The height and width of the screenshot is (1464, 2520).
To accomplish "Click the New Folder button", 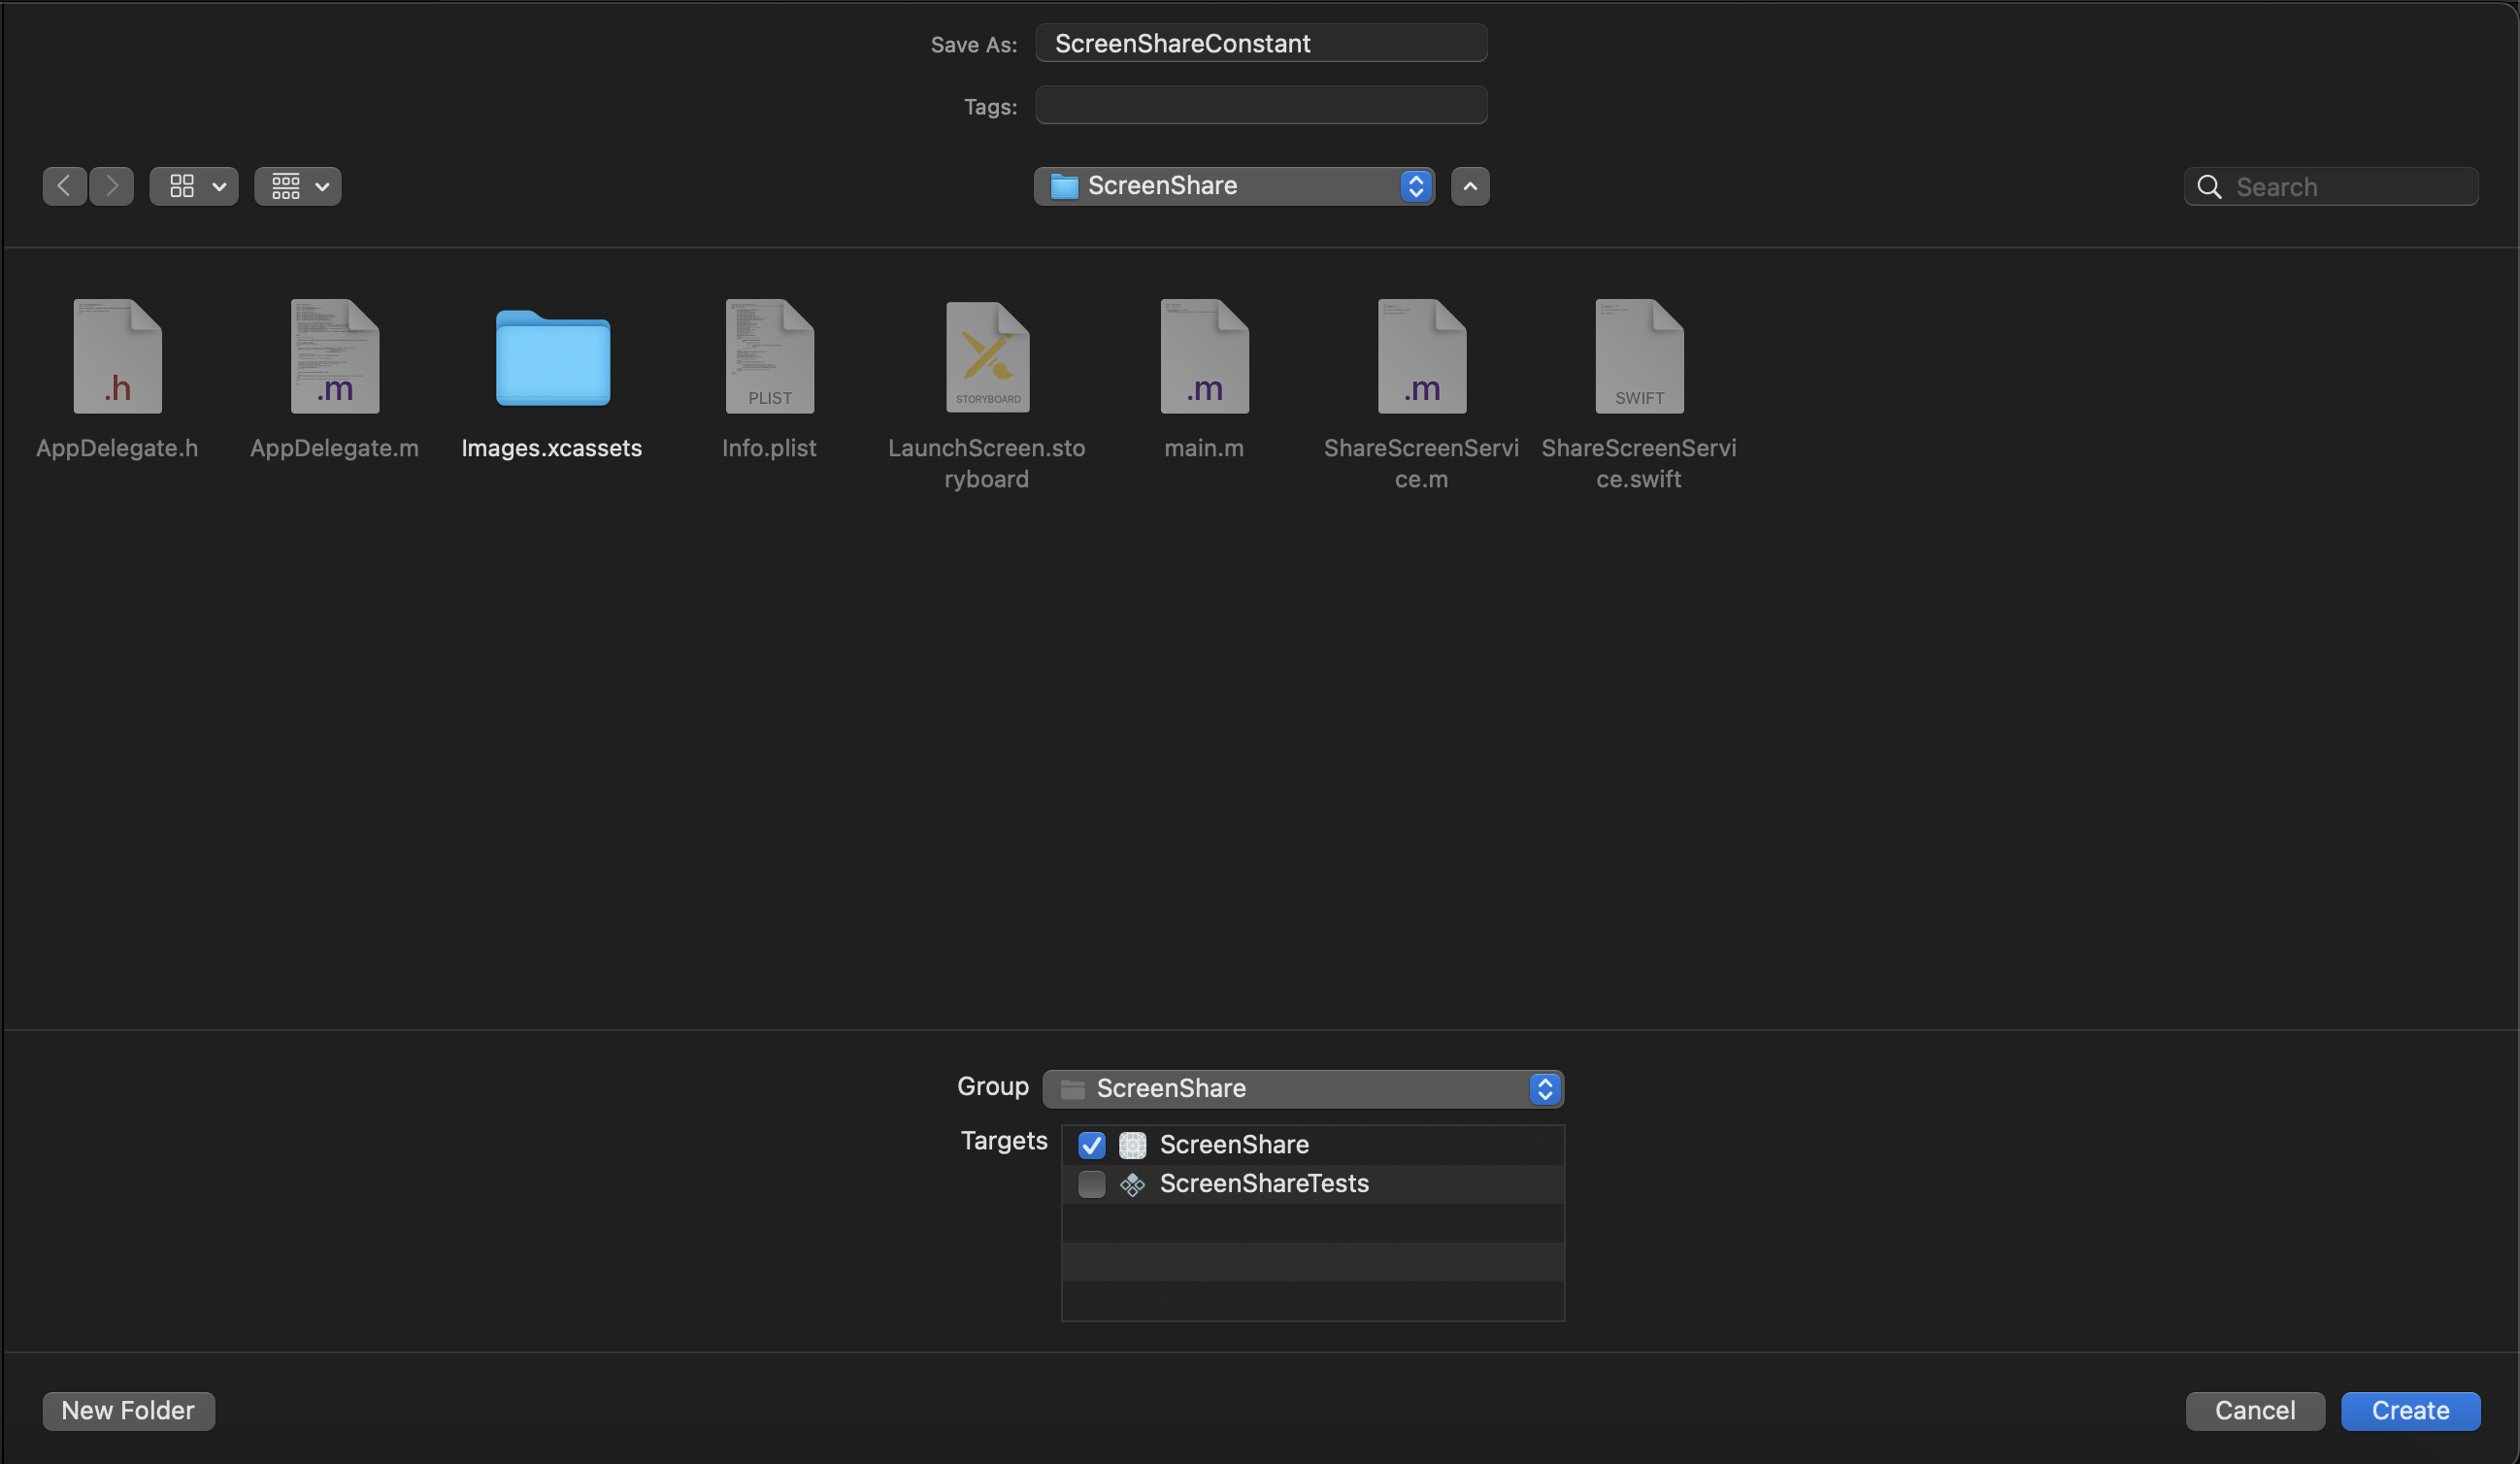I will [127, 1410].
